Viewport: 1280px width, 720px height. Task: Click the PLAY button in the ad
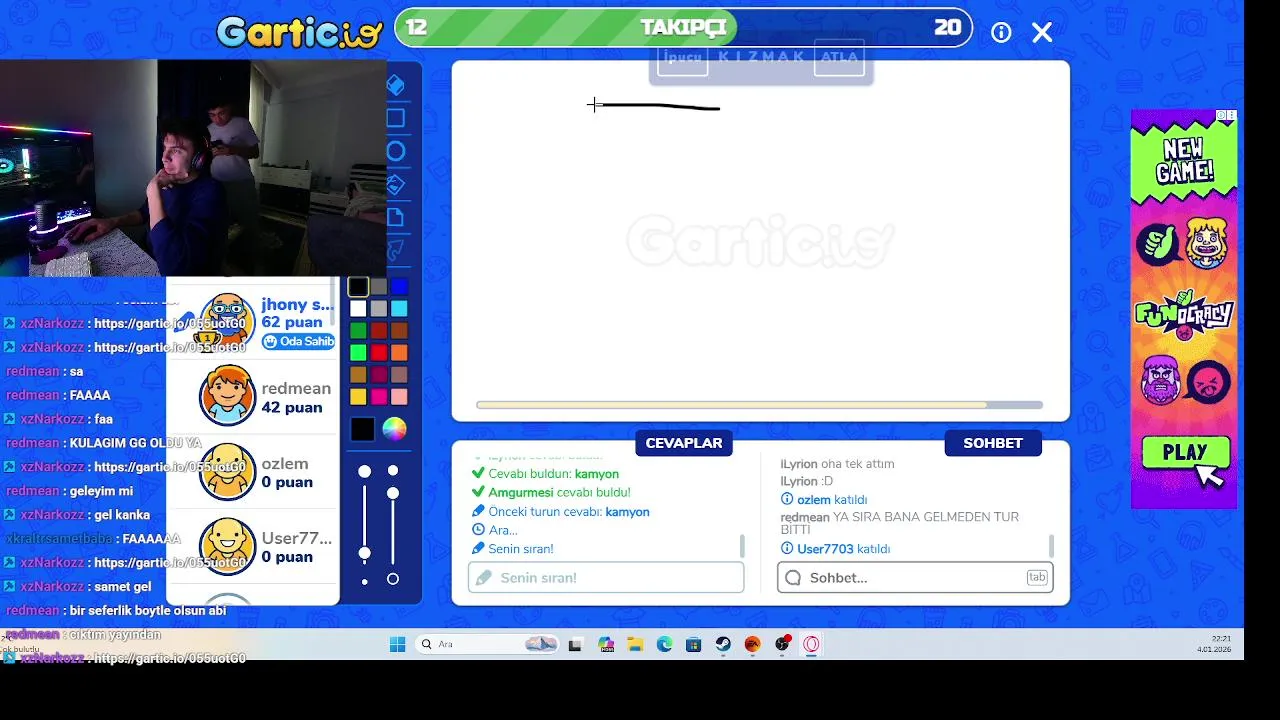(x=1184, y=453)
